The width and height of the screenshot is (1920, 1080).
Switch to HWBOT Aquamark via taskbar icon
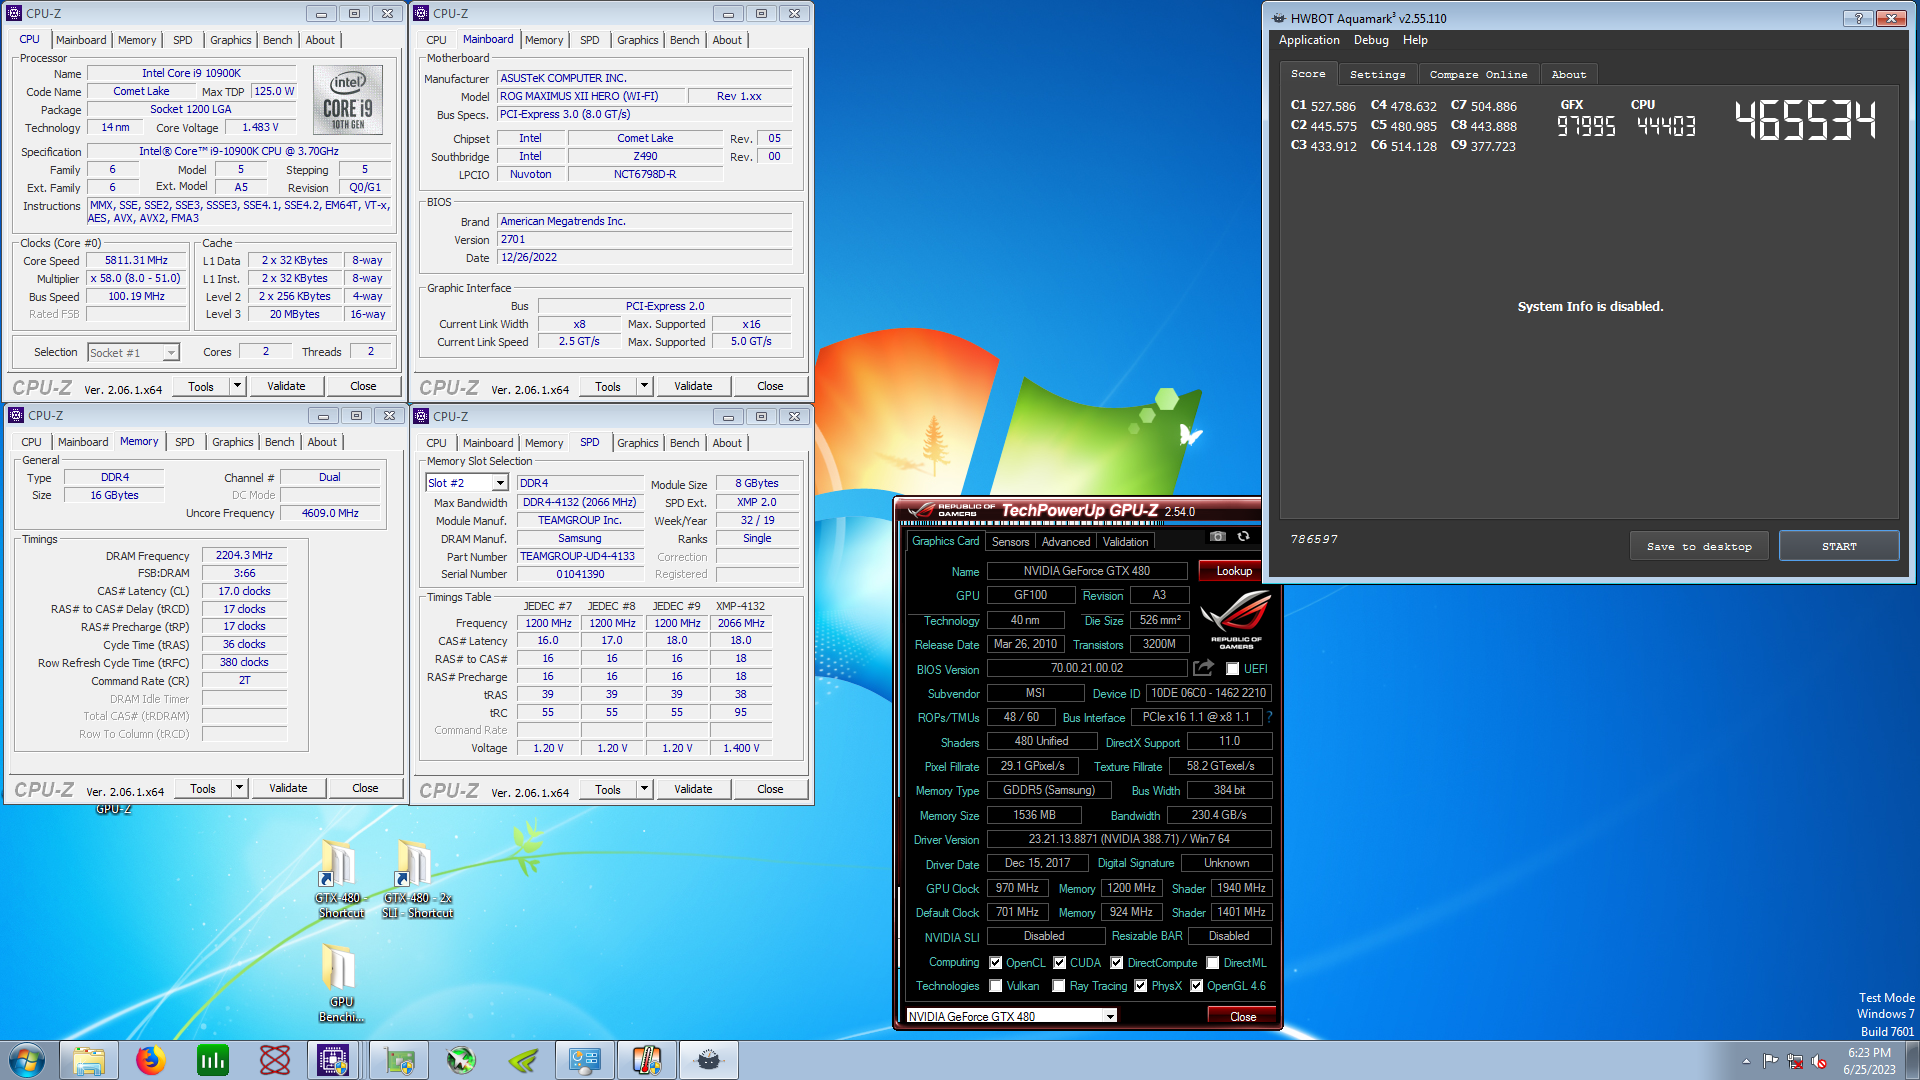coord(709,1060)
